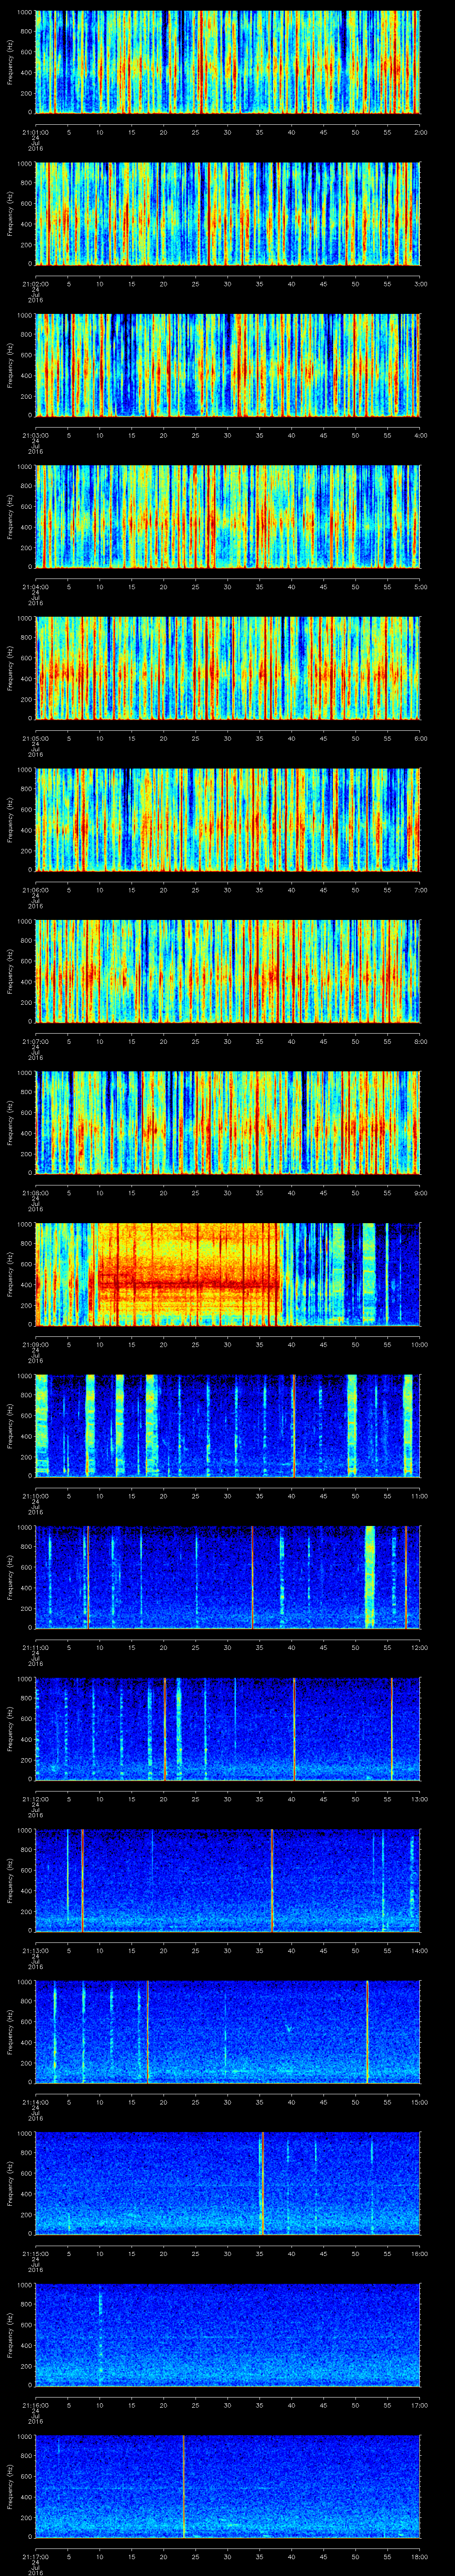Open the spectrogram panel starting at 21:03:00

click(227, 365)
